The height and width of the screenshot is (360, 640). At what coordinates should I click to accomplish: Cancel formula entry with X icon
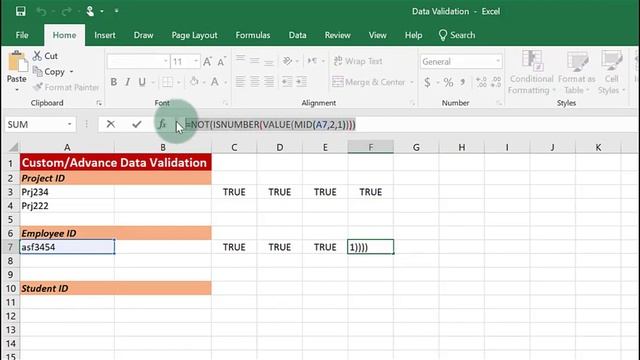111,124
